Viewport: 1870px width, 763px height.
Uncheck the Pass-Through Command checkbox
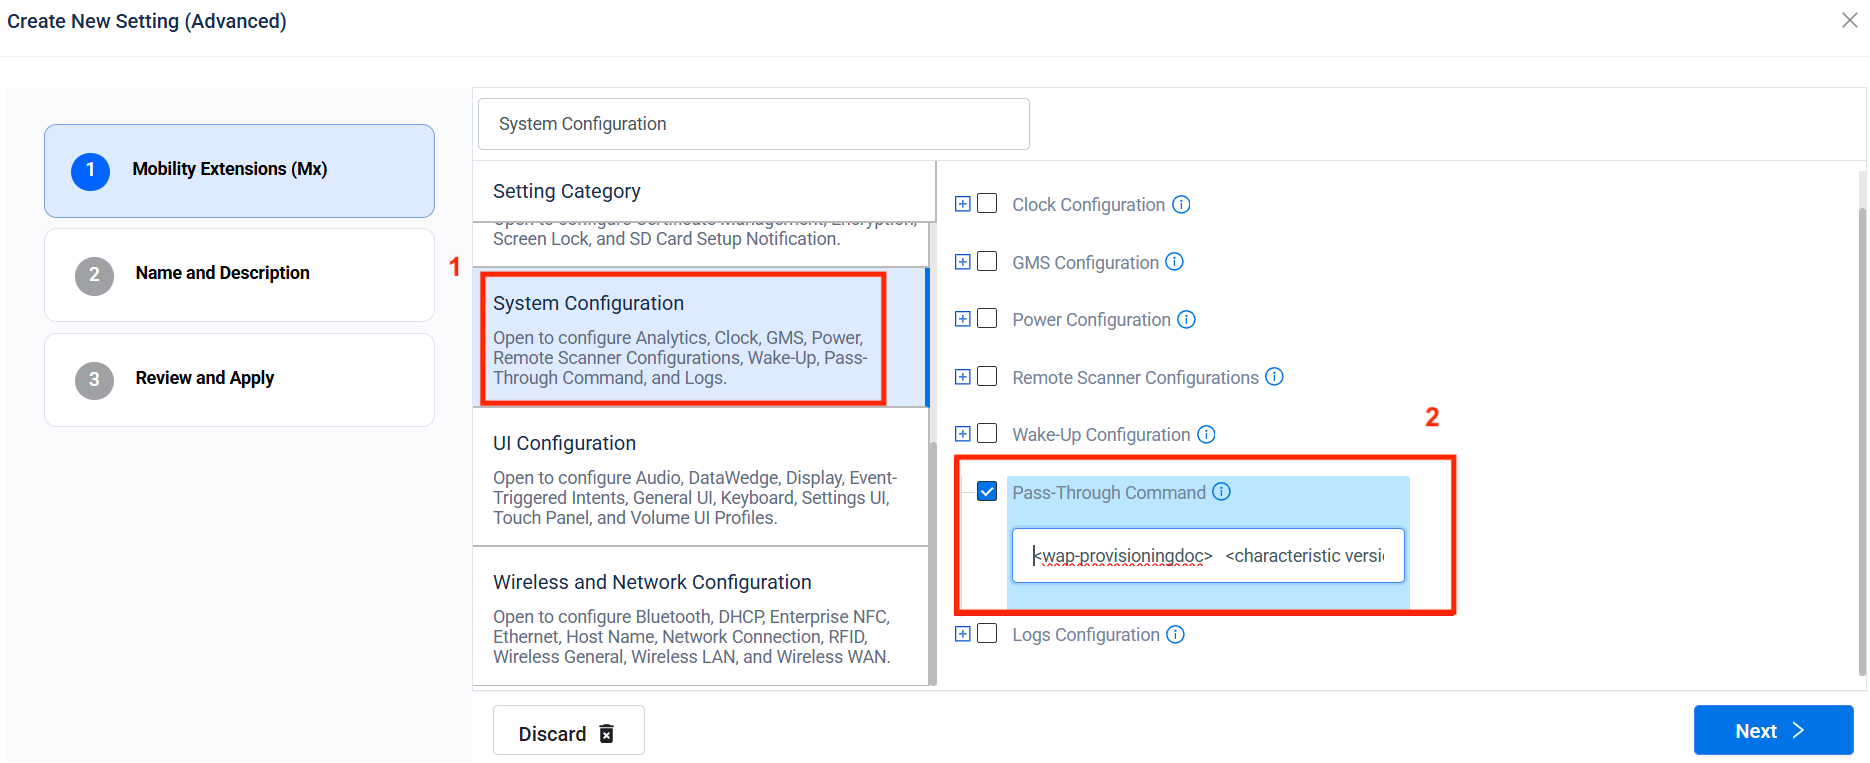pos(987,492)
